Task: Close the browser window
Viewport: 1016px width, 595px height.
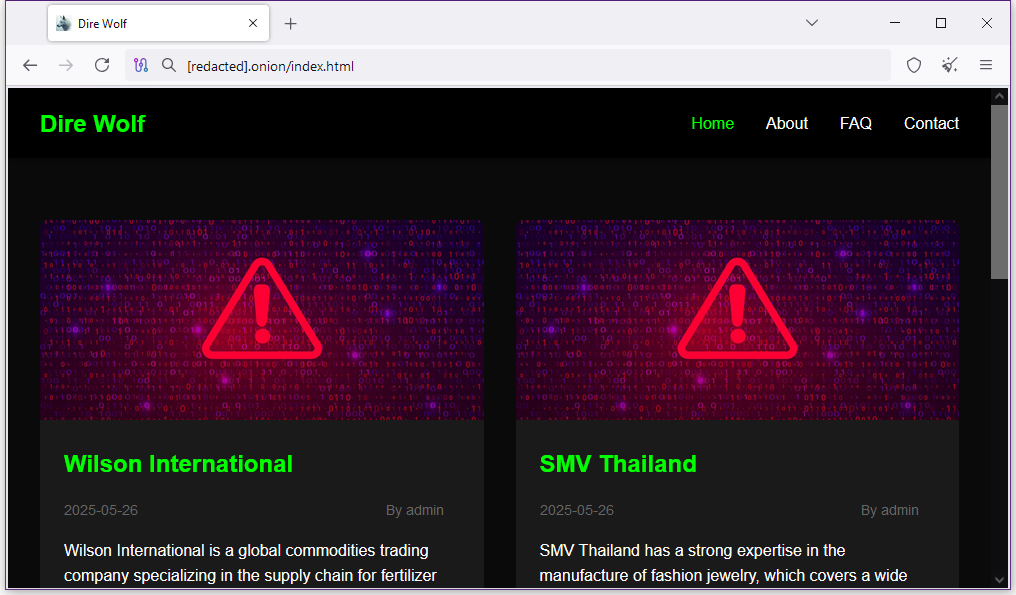Action: 986,23
